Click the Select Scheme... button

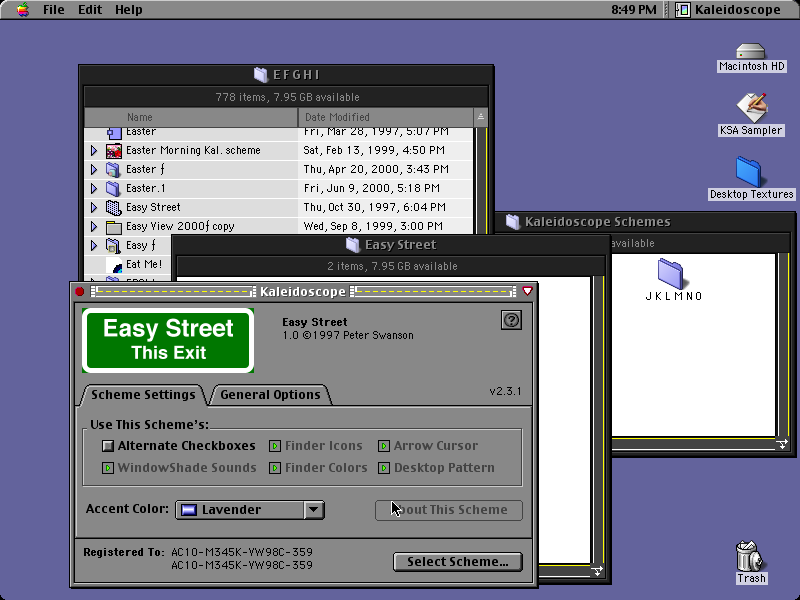(458, 562)
